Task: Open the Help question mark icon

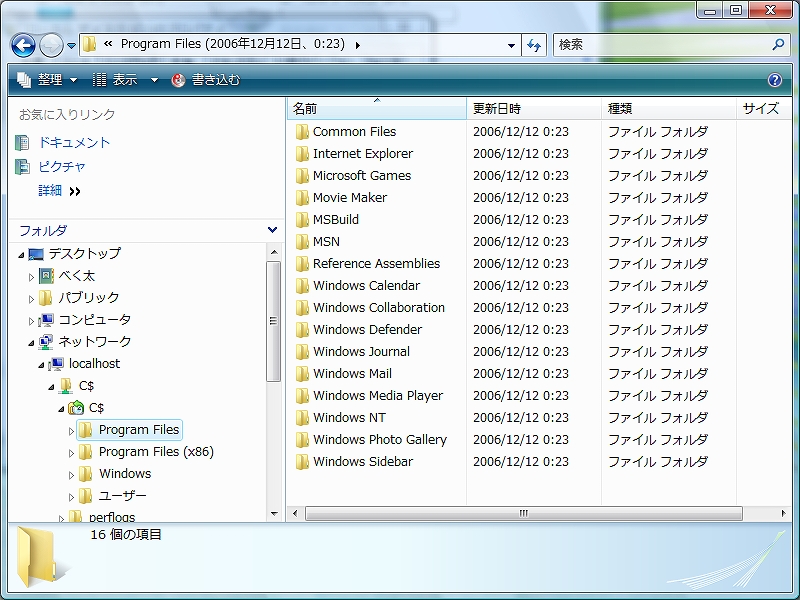Action: (x=774, y=80)
